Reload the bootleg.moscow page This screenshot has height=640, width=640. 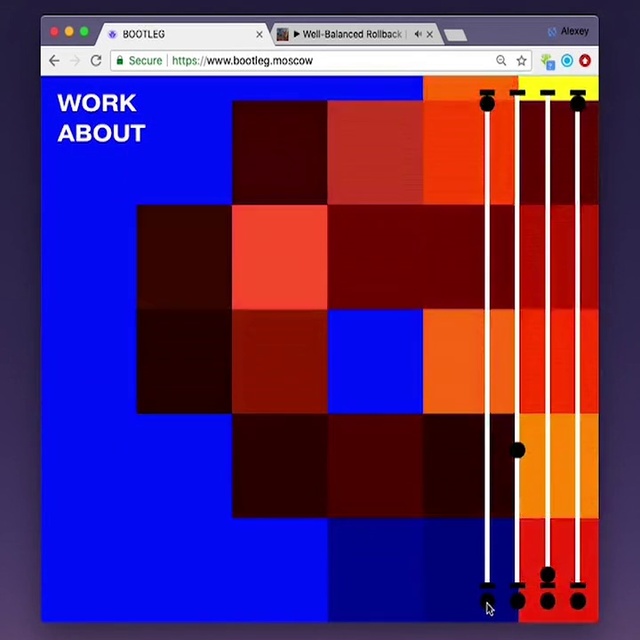click(96, 60)
